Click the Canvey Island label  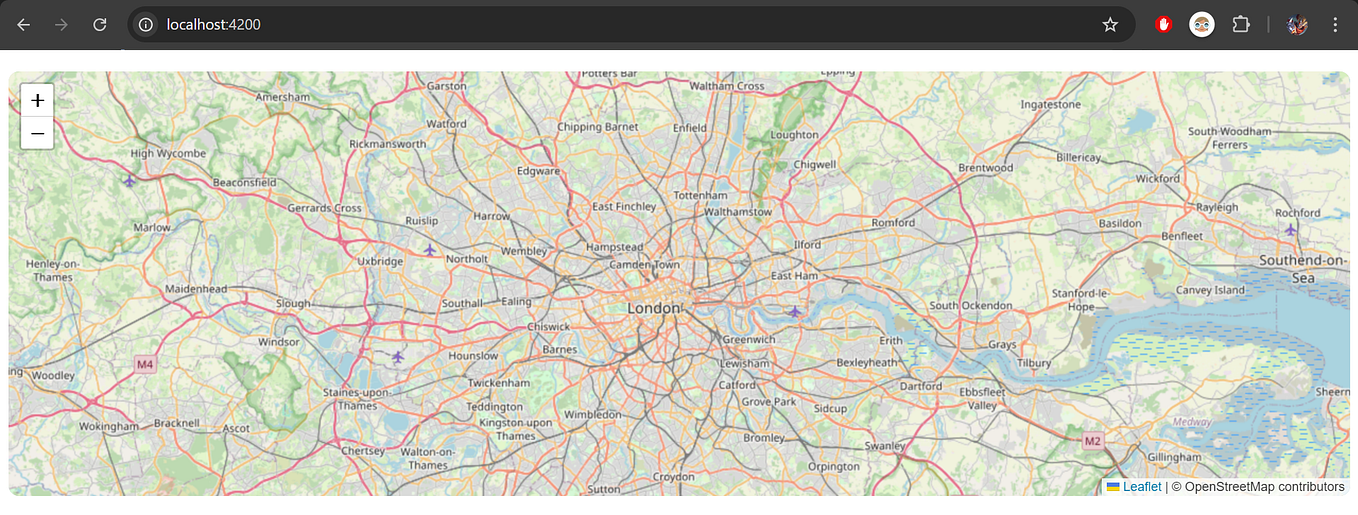tap(1209, 290)
